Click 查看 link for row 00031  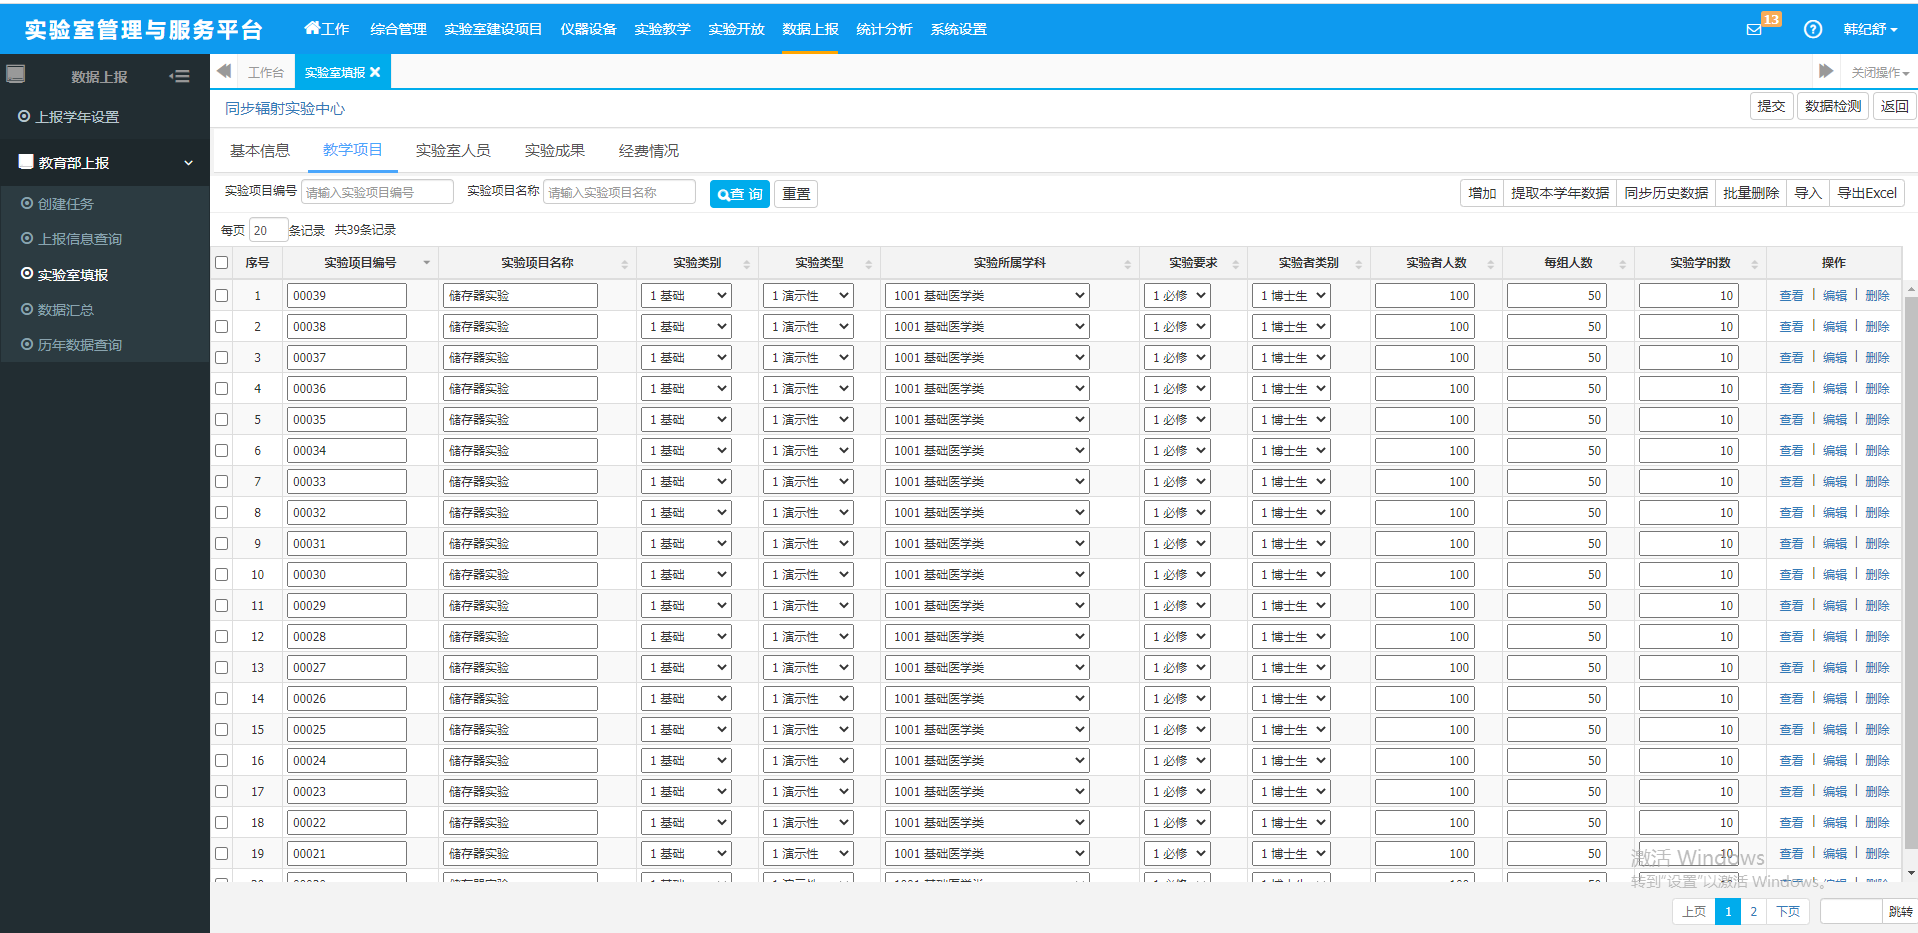(1791, 544)
